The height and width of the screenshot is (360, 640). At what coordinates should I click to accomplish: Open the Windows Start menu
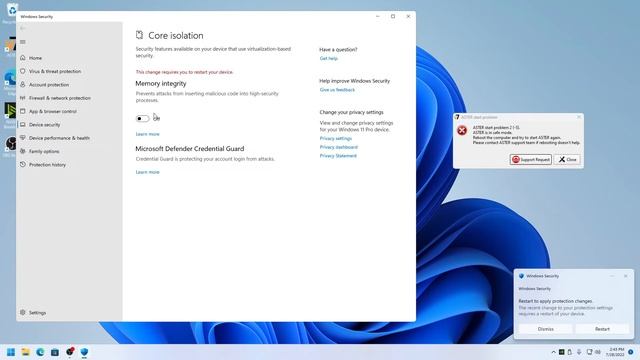pyautogui.click(x=11, y=352)
